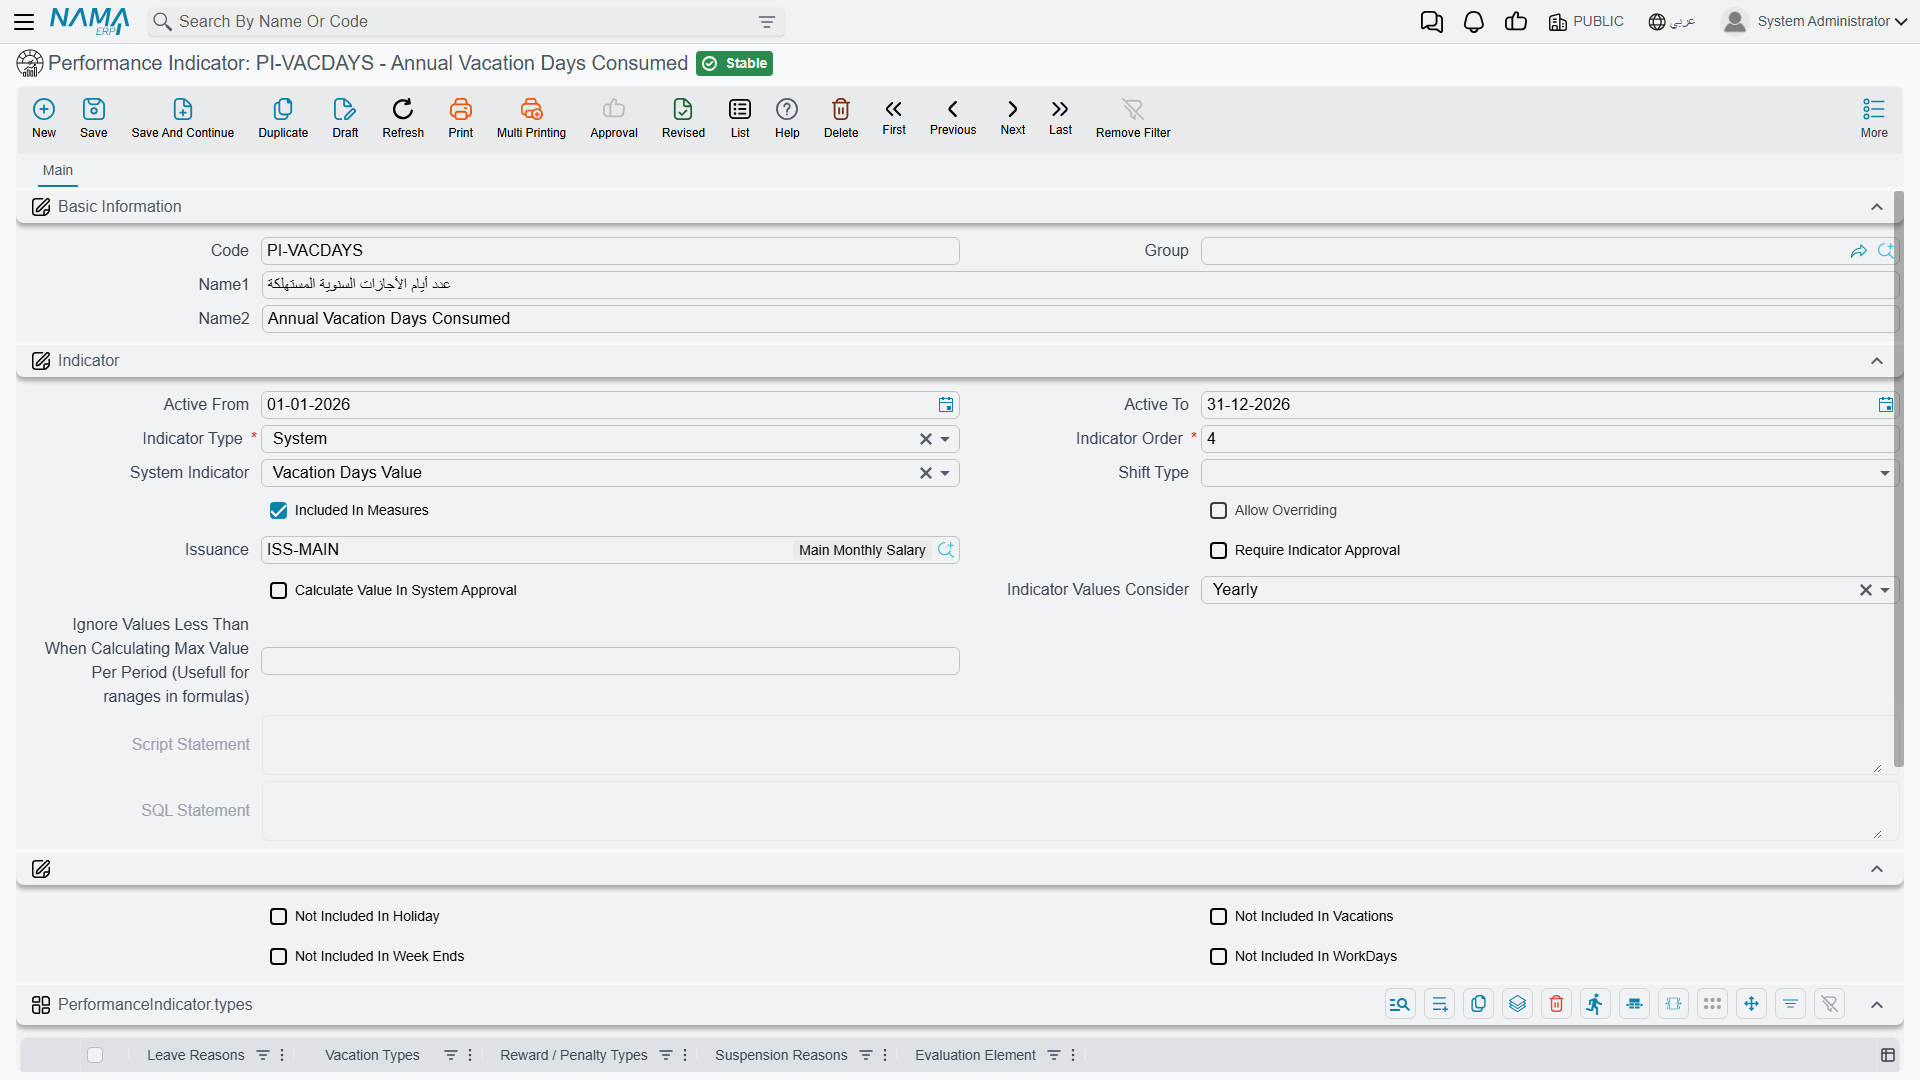Switch language to Arabic
The width and height of the screenshot is (1920, 1080).
1672,21
